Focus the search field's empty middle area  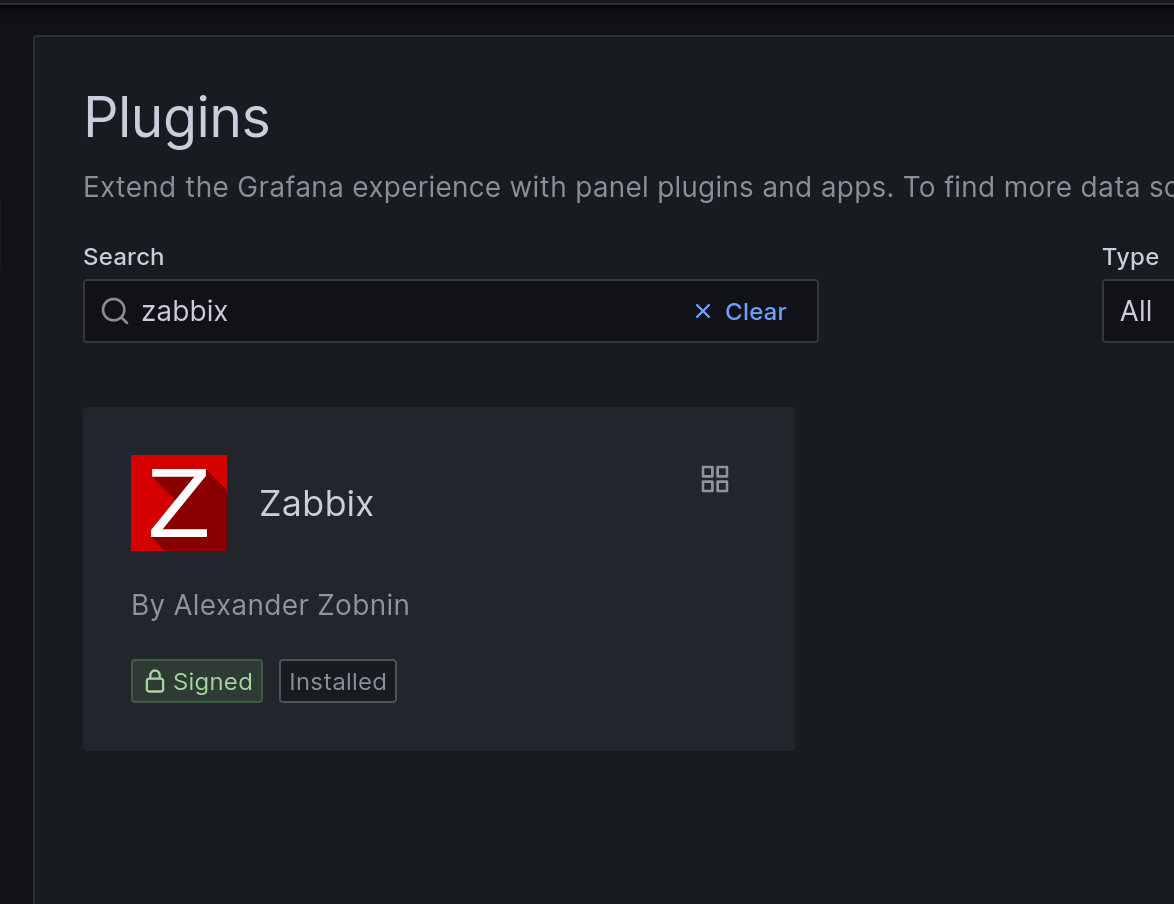[x=450, y=312]
